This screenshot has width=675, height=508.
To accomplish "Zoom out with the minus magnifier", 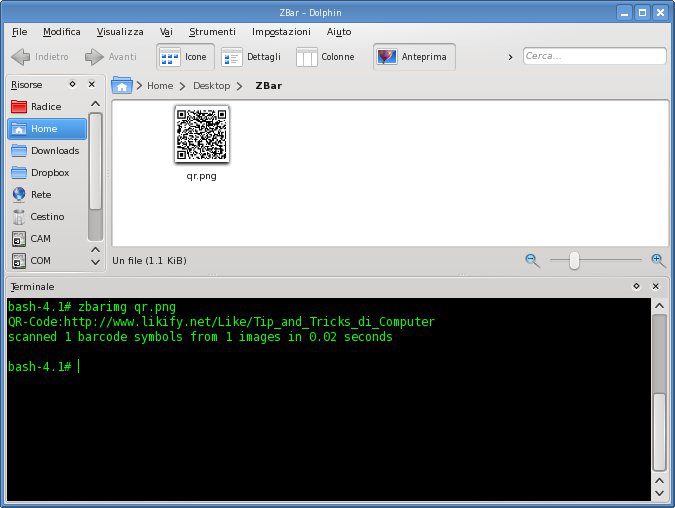I will coord(533,260).
